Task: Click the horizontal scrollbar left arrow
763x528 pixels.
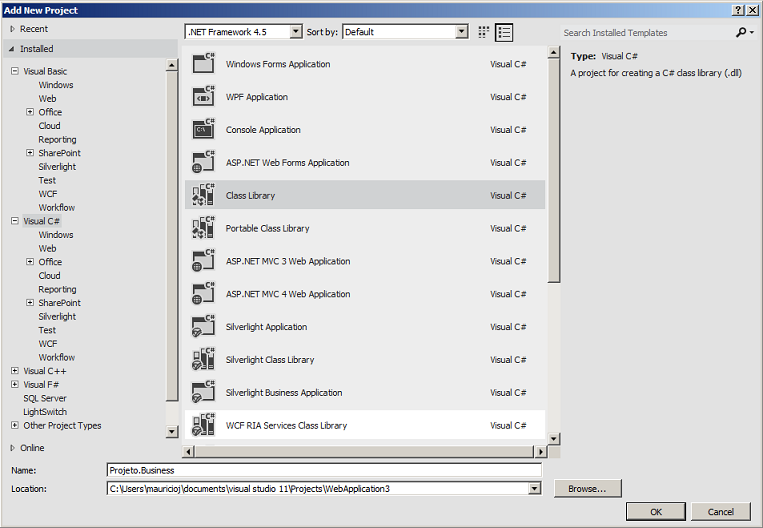Action: 188,452
